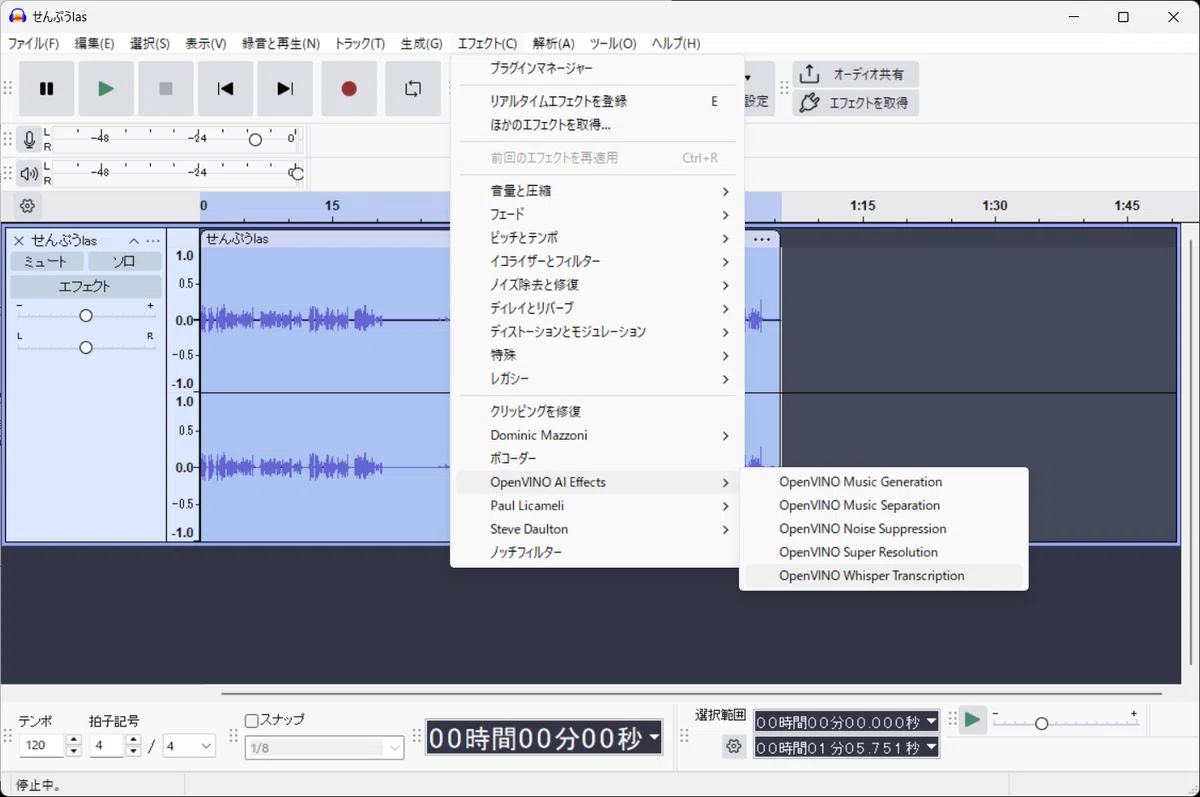The image size is (1200, 797).
Task: Choose OpenVINO Music Generation
Action: [884, 482]
